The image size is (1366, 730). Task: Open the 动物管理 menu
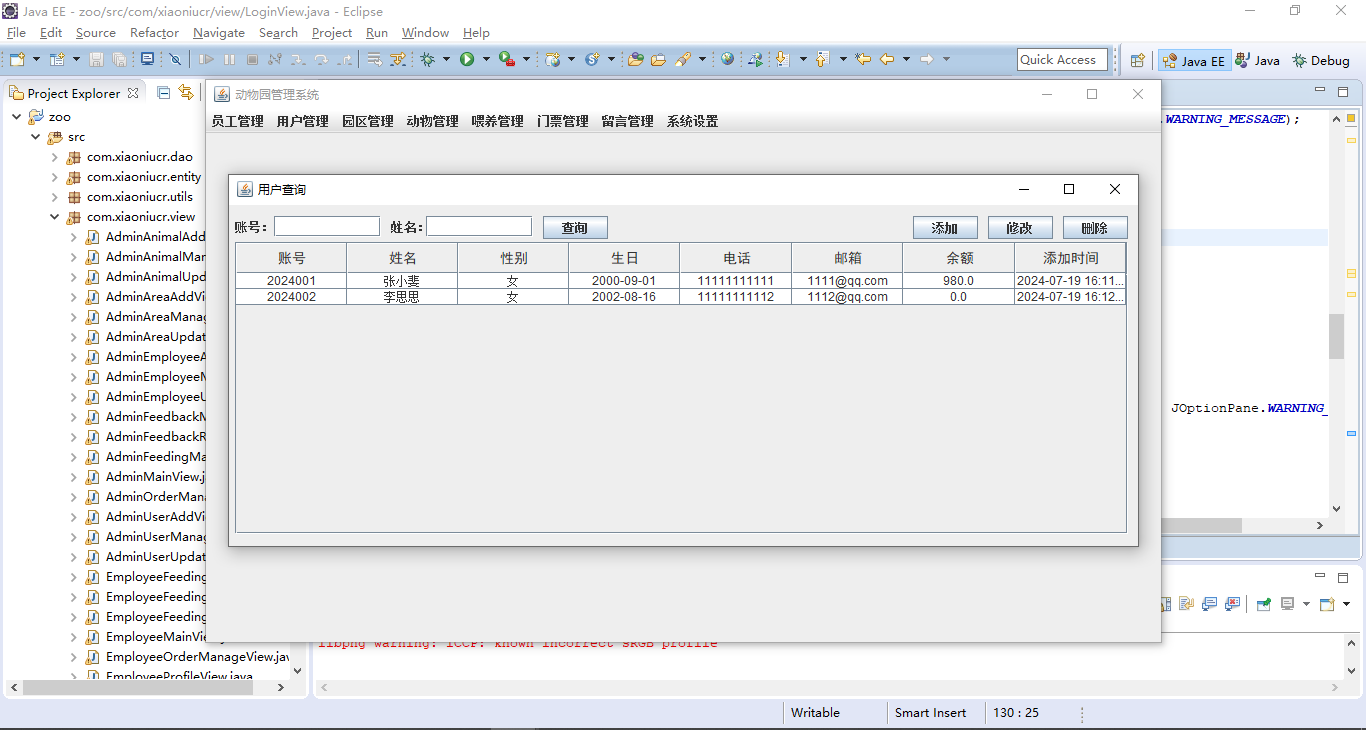coord(432,122)
